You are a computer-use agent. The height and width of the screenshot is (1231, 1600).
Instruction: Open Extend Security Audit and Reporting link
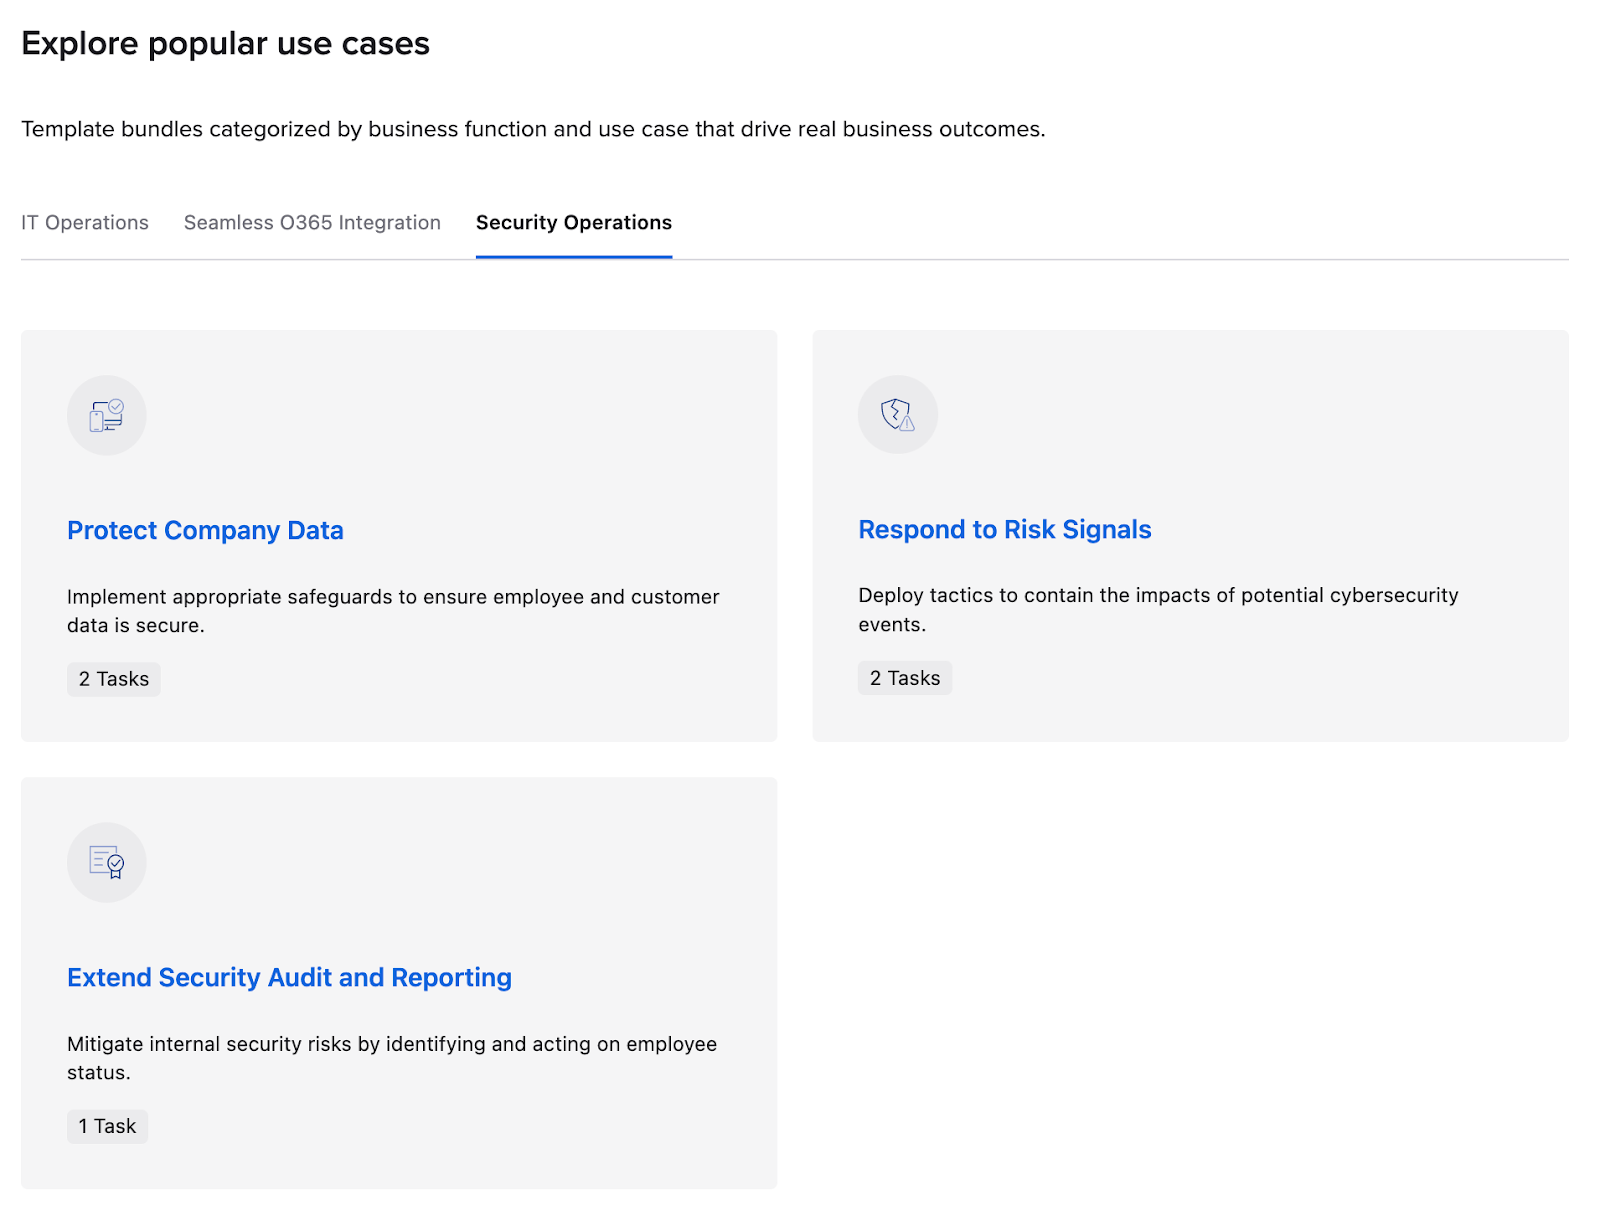tap(289, 977)
